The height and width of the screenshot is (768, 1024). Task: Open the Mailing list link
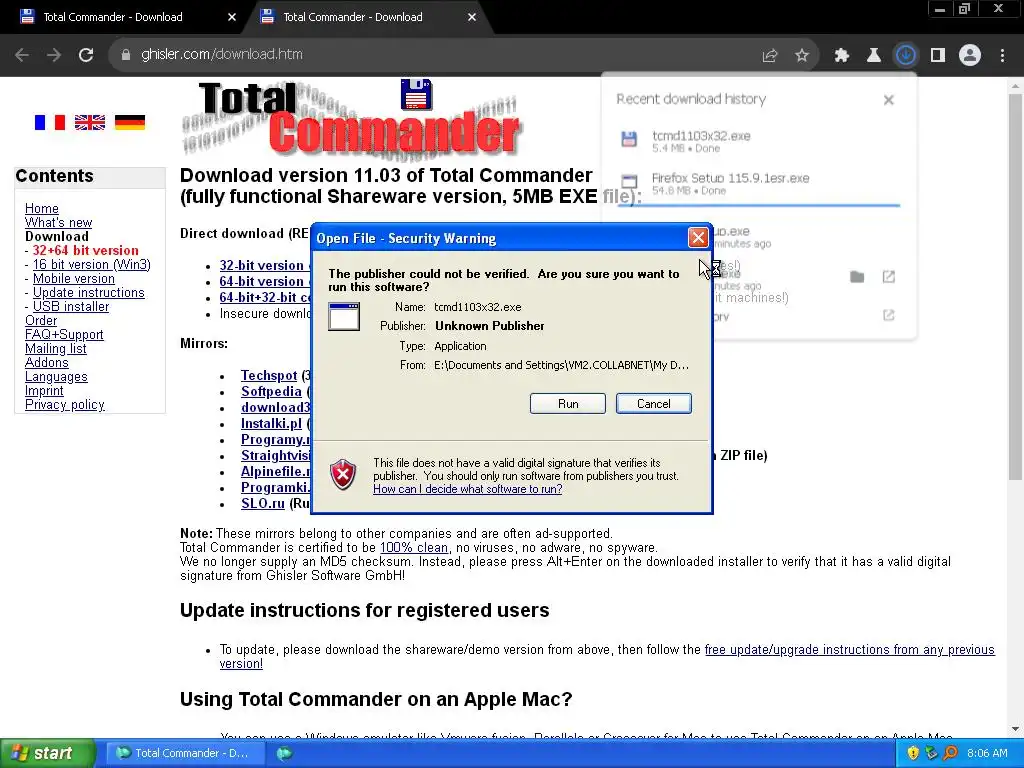[56, 349]
